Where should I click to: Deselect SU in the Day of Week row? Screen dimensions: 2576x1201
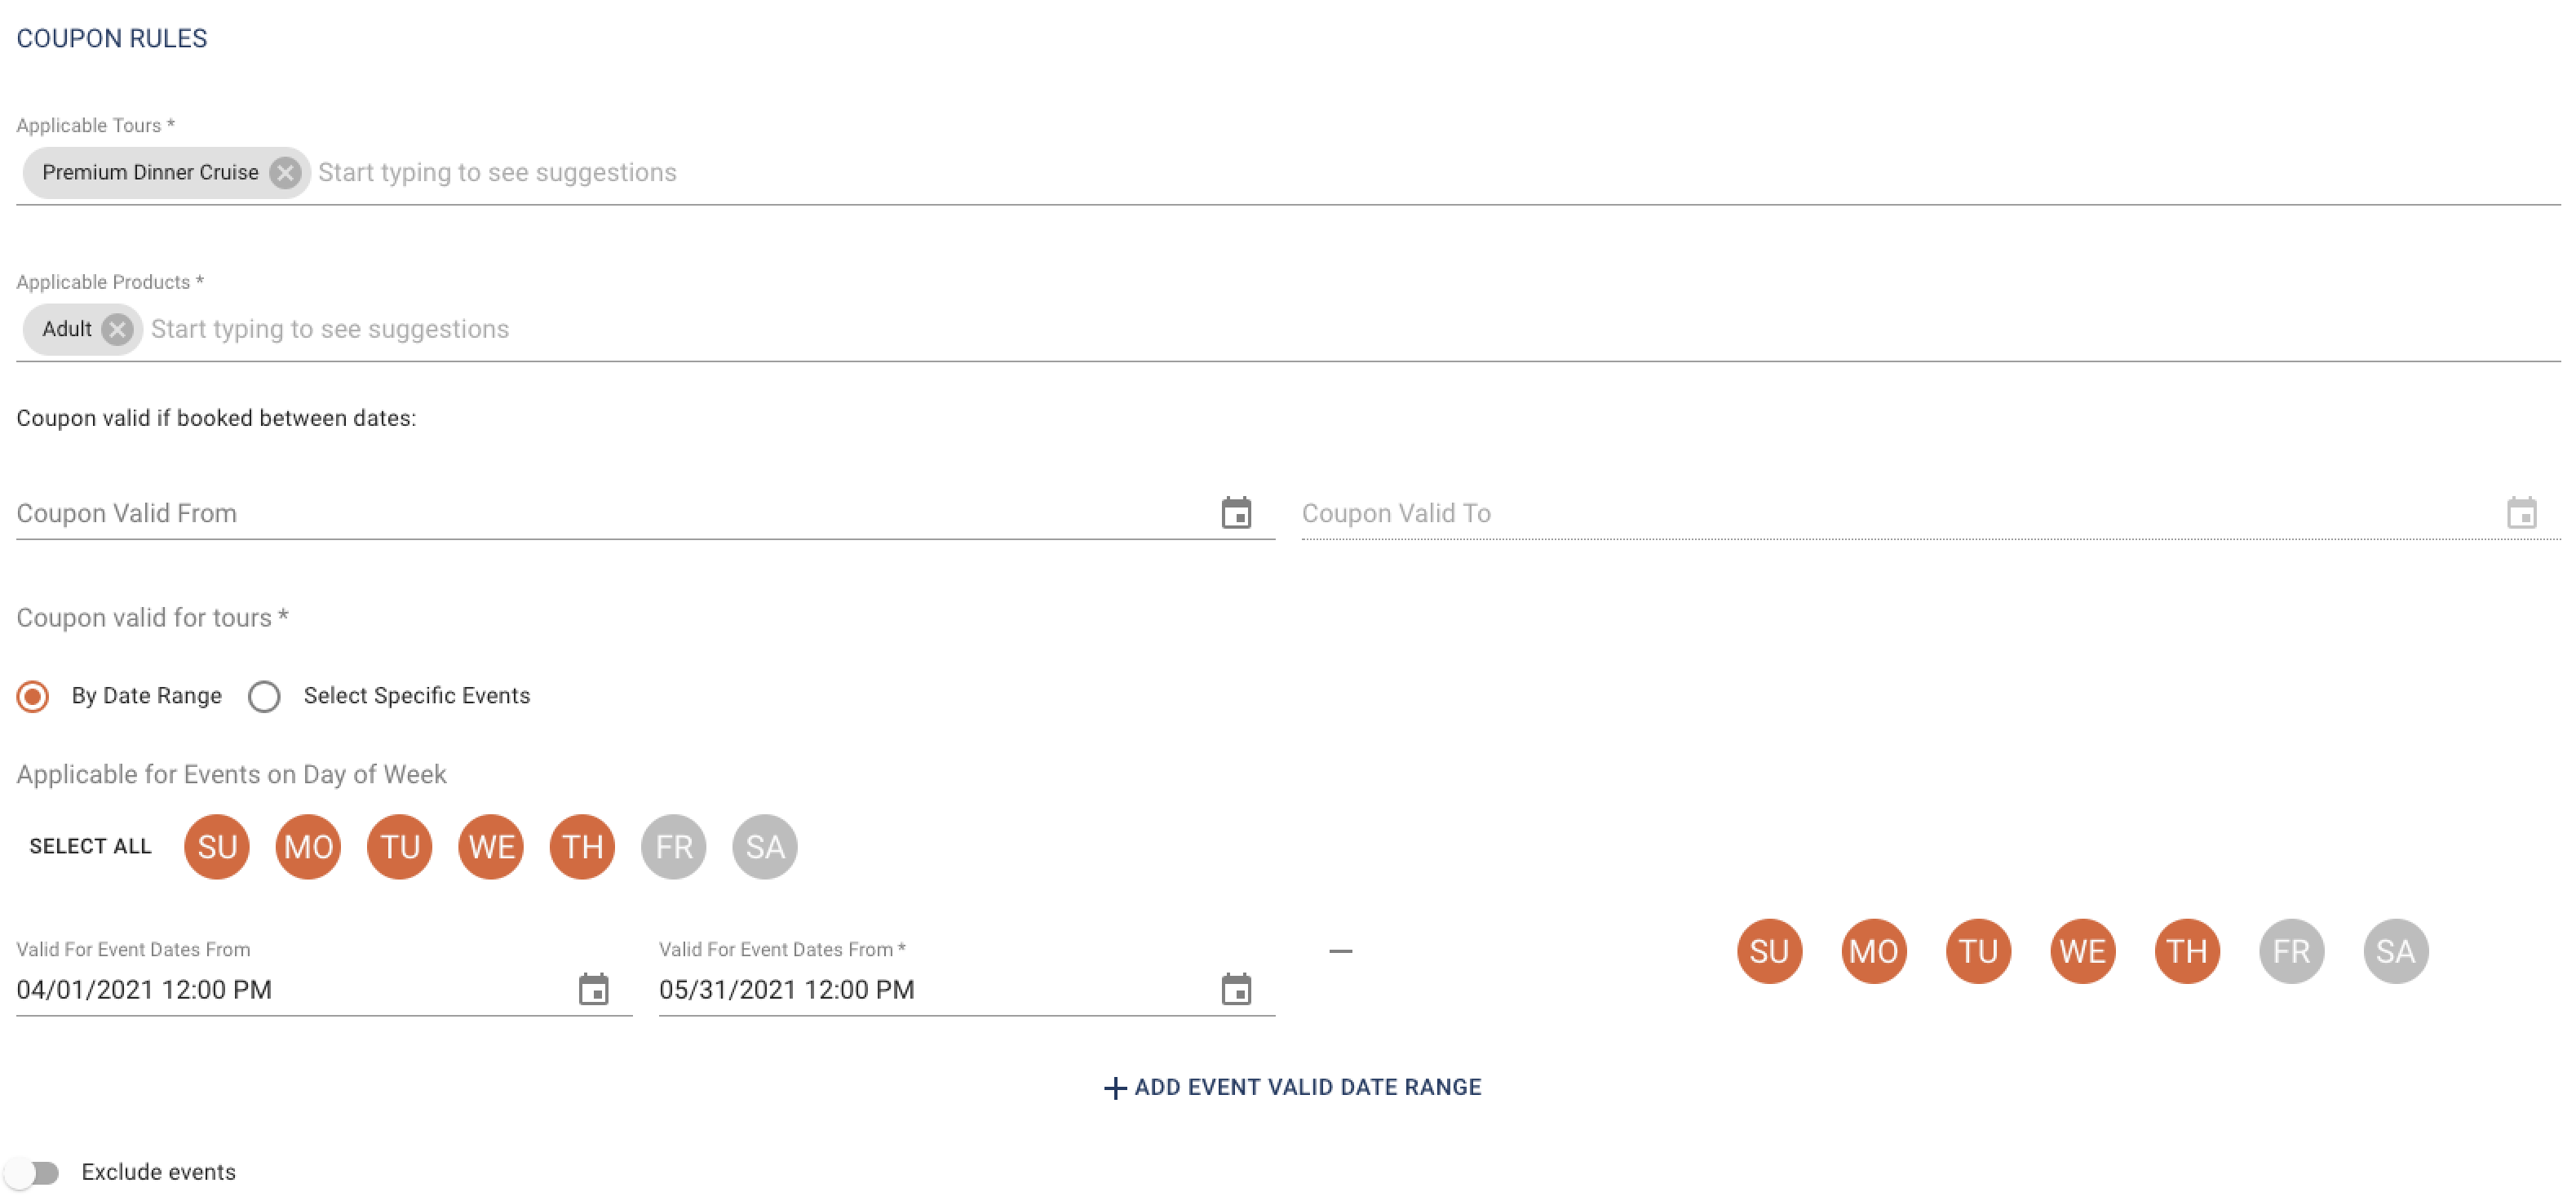click(x=217, y=847)
